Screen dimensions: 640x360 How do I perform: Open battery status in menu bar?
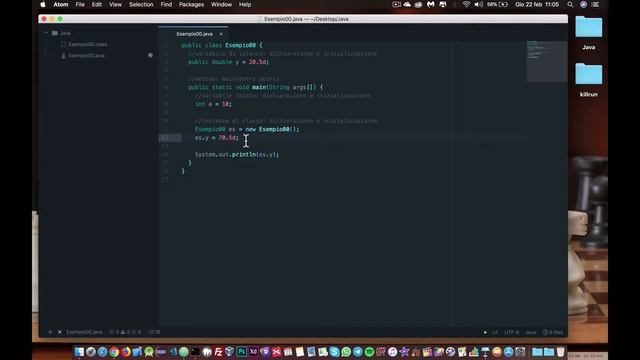[498, 4]
